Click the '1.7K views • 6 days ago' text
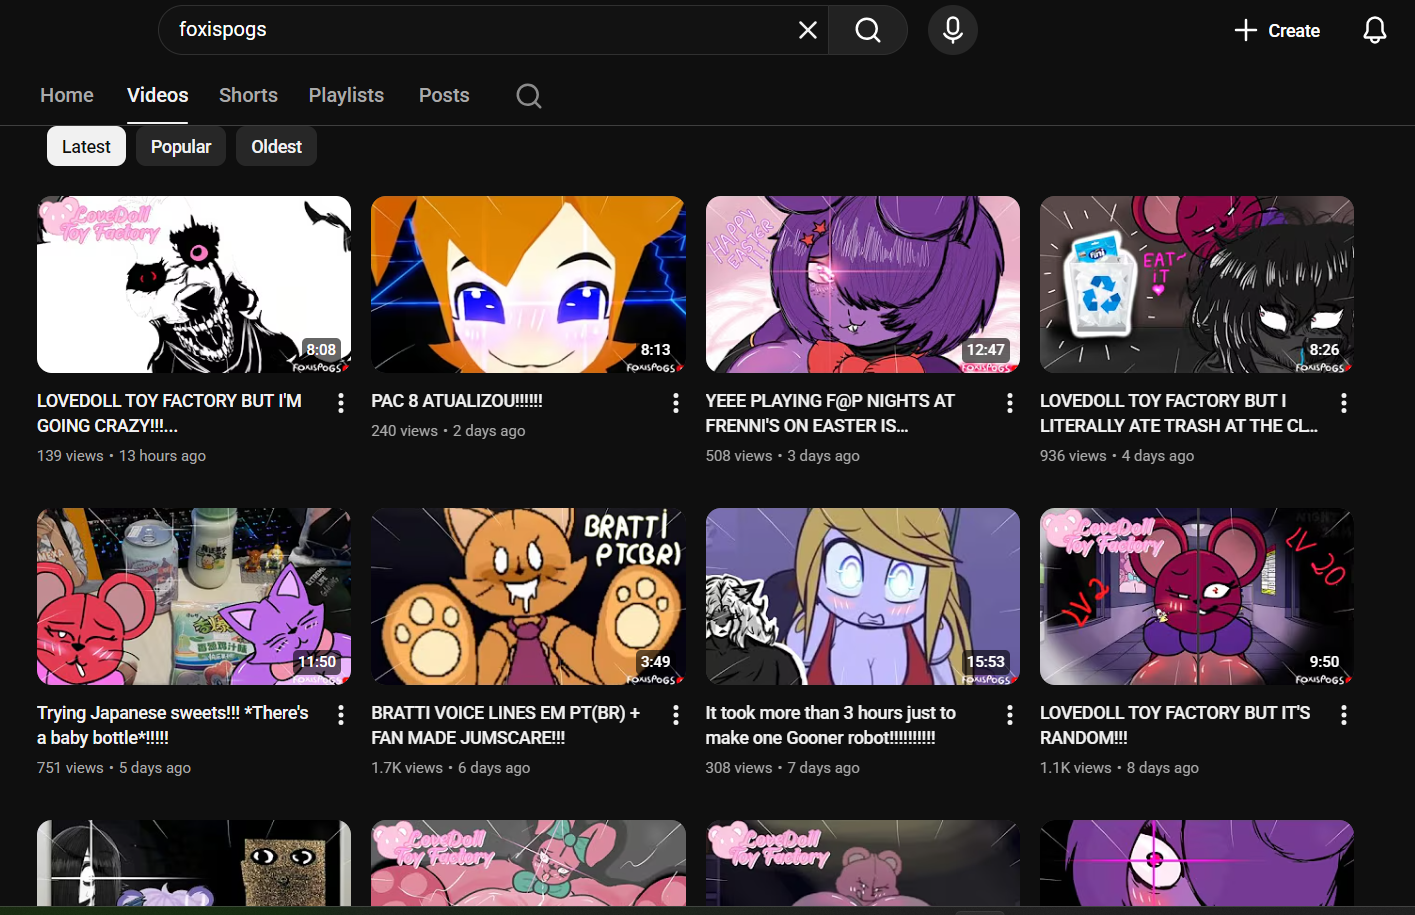The width and height of the screenshot is (1415, 915). [x=451, y=768]
